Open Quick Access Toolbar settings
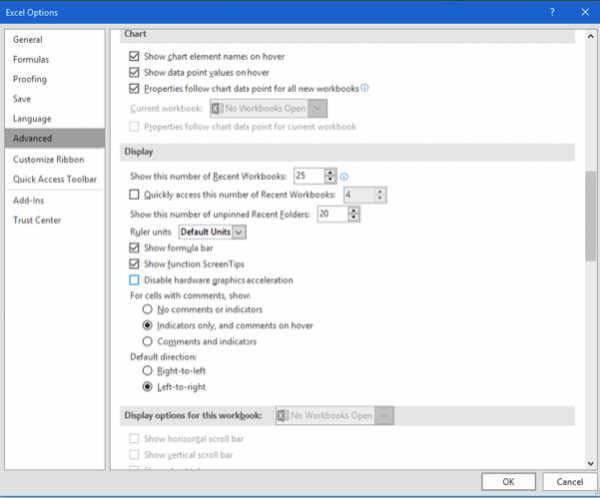Screen dimensions: 600x498 [55, 179]
